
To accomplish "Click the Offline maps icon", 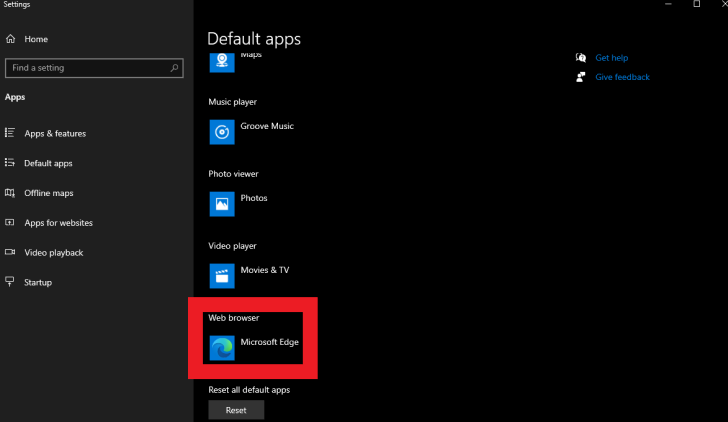I will click(10, 193).
